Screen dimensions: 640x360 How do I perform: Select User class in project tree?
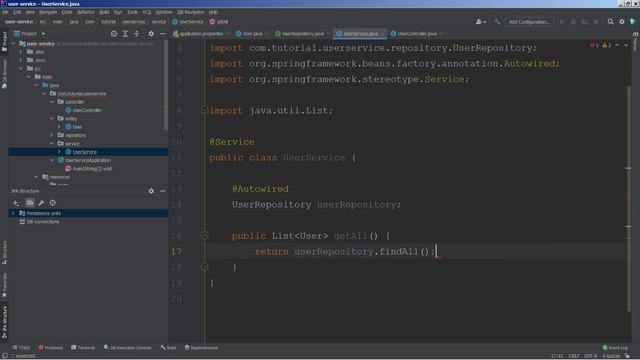click(x=73, y=127)
